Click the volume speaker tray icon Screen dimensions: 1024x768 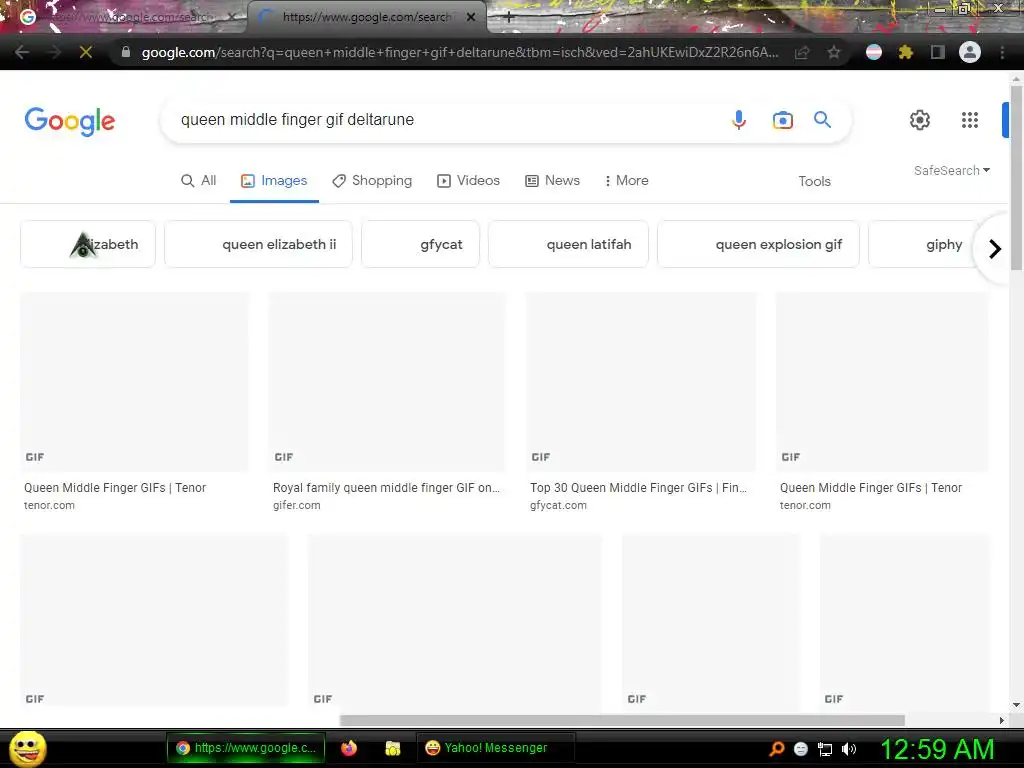click(849, 749)
